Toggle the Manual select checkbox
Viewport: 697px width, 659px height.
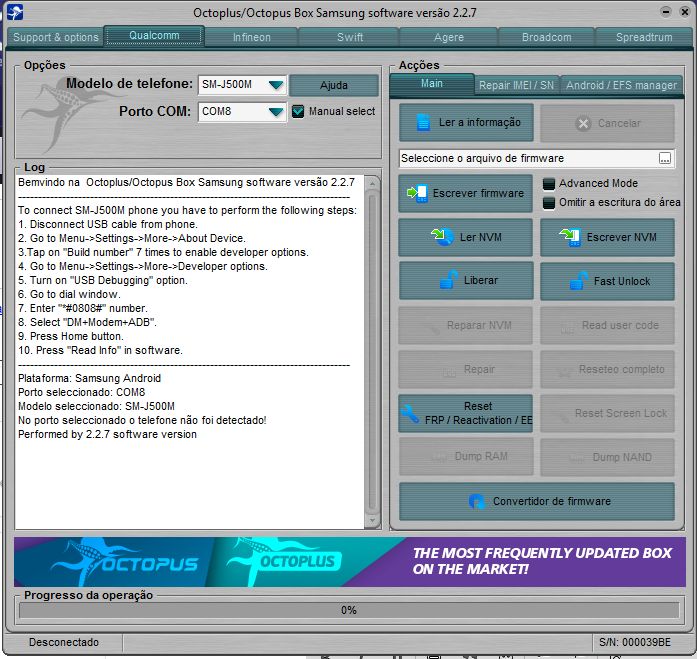[298, 111]
